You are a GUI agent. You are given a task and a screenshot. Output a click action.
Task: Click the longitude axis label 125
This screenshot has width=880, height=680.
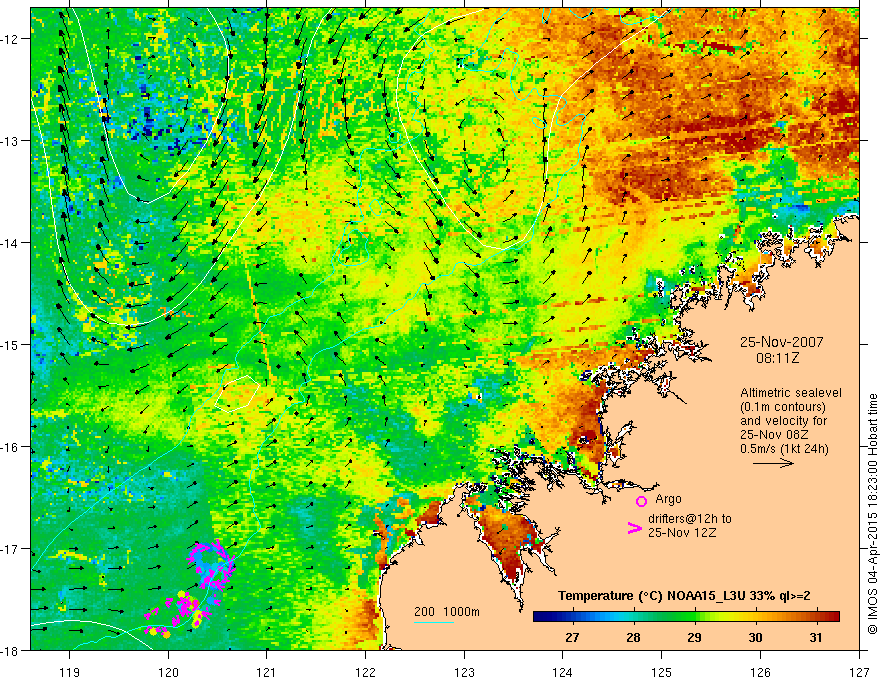[662, 672]
